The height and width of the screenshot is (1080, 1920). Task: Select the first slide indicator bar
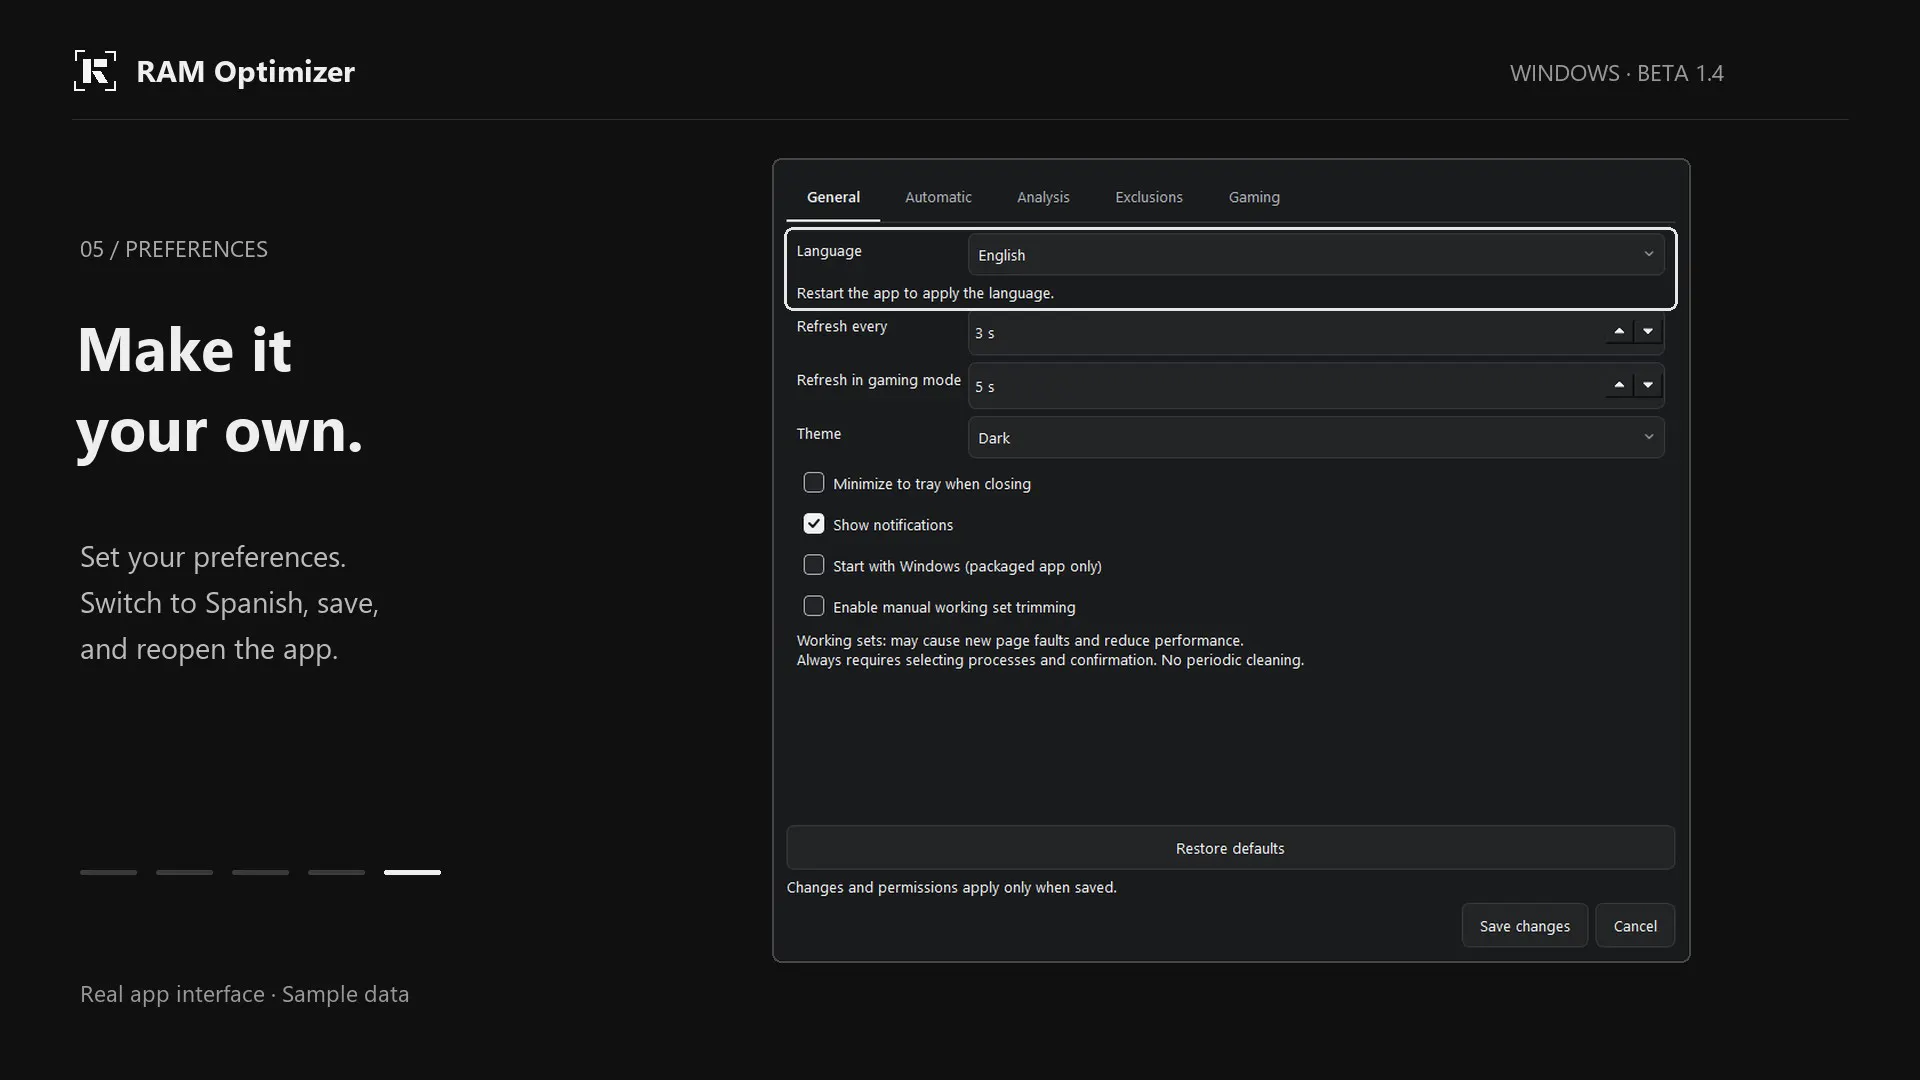(108, 872)
